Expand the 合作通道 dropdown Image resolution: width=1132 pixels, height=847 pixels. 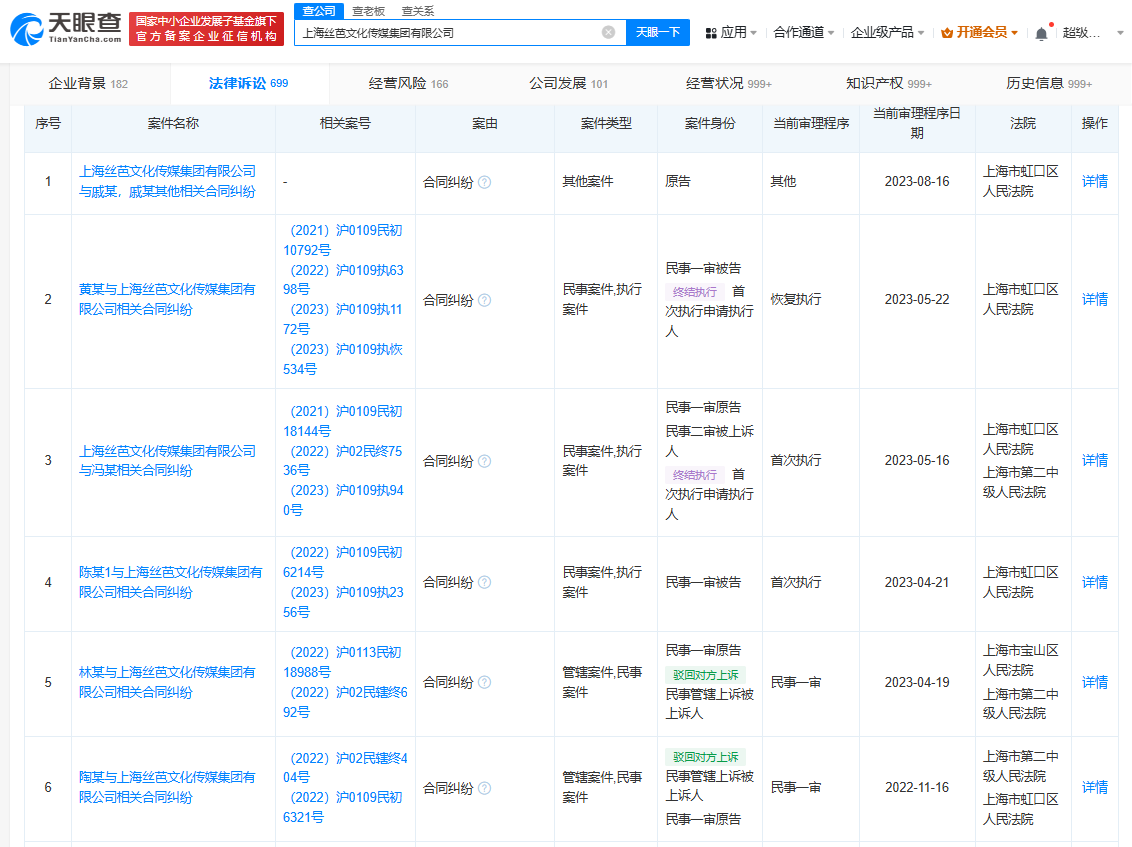(x=803, y=32)
